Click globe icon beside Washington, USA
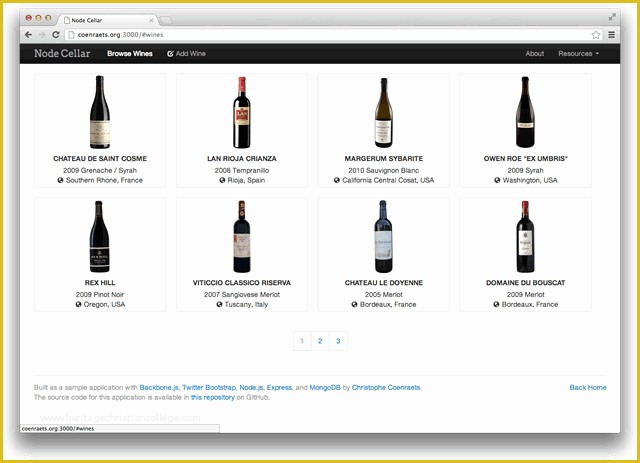Screen dimensions: 640x463 497,180
